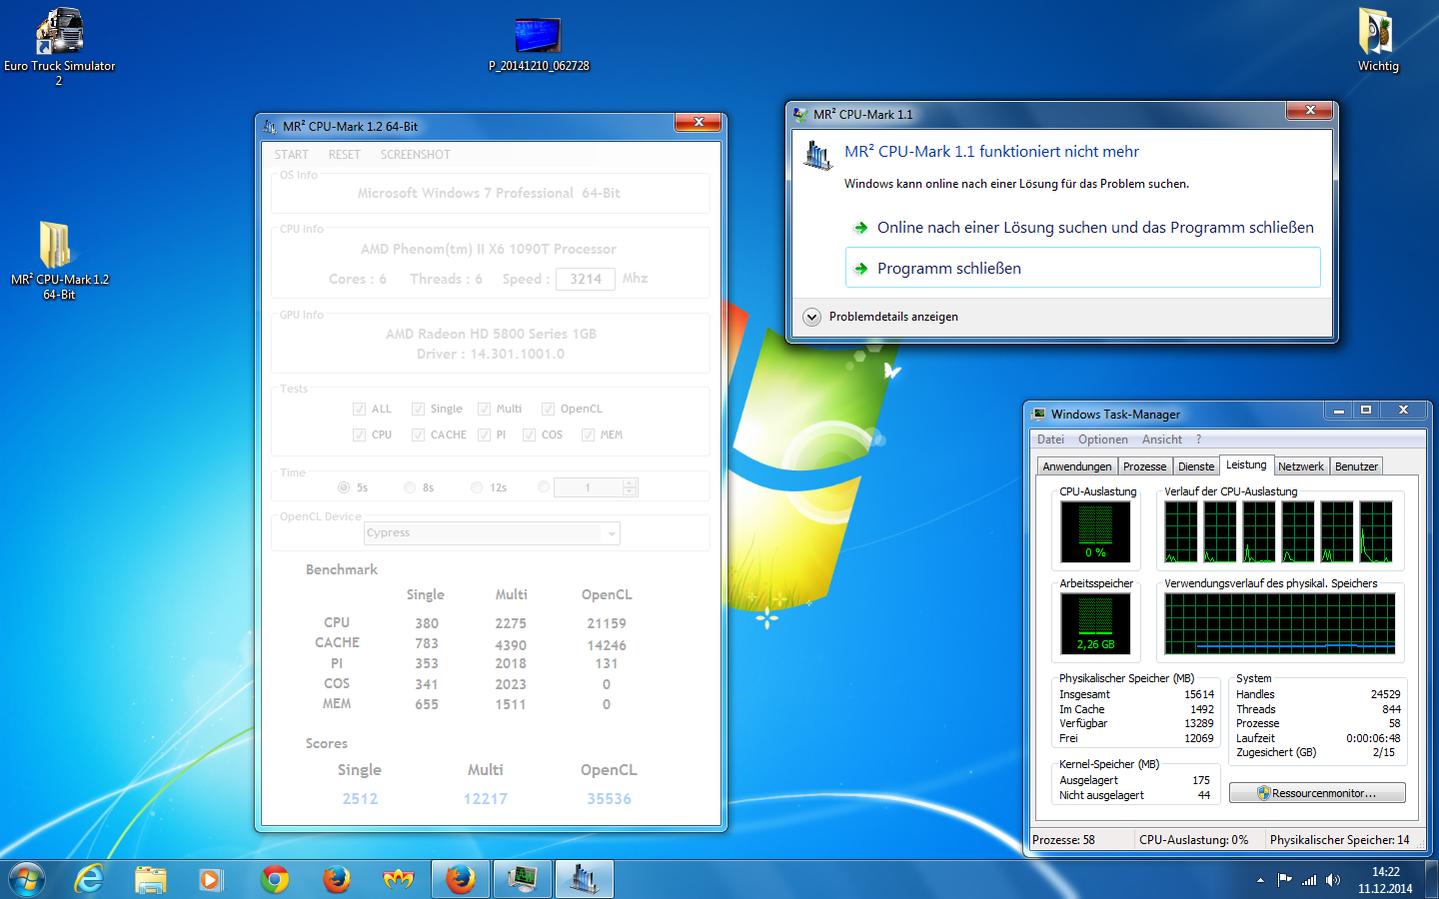Click the Task-Manager title bar icon
This screenshot has width=1439, height=899.
click(1038, 413)
